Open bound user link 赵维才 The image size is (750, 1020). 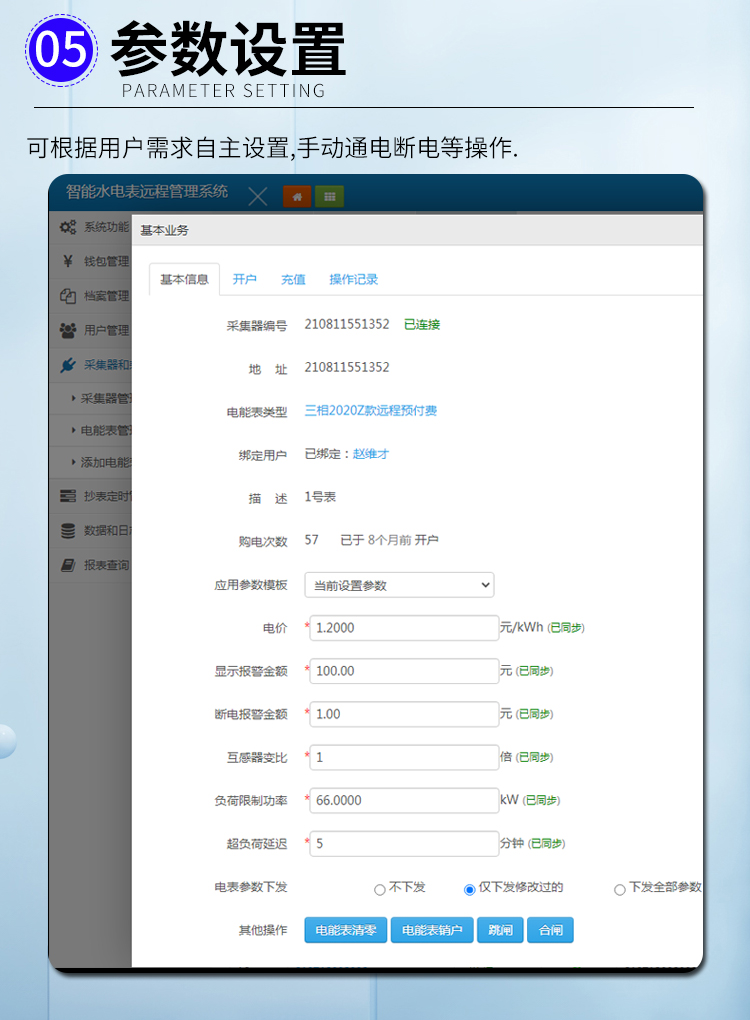point(371,454)
